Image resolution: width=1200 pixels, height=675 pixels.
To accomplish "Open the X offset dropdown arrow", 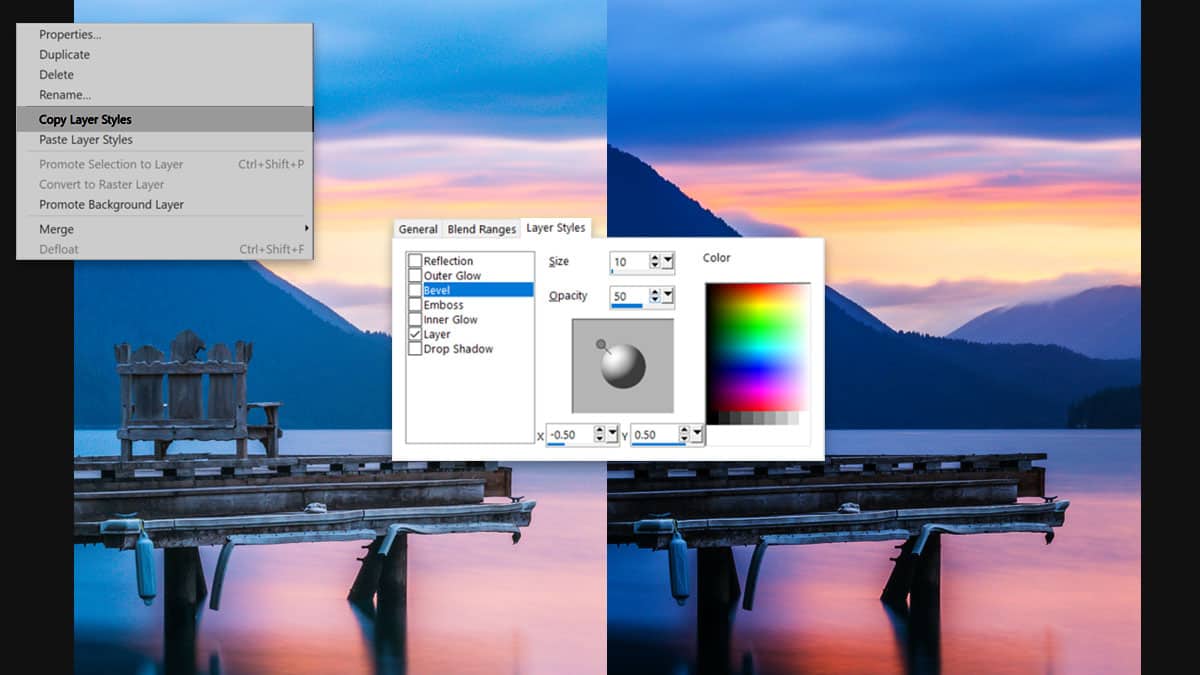I will click(x=613, y=435).
